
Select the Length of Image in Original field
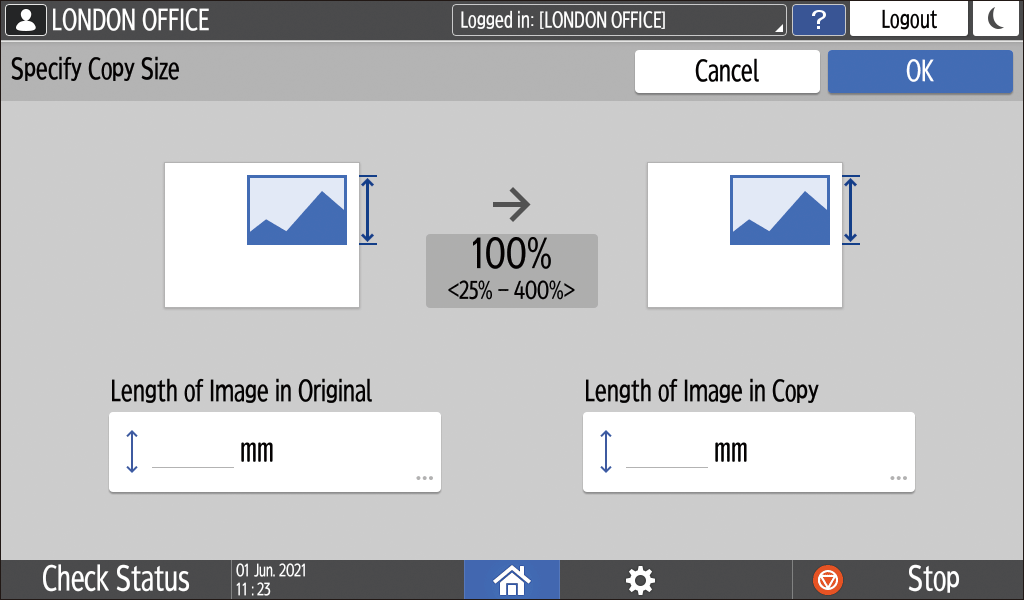(x=274, y=452)
